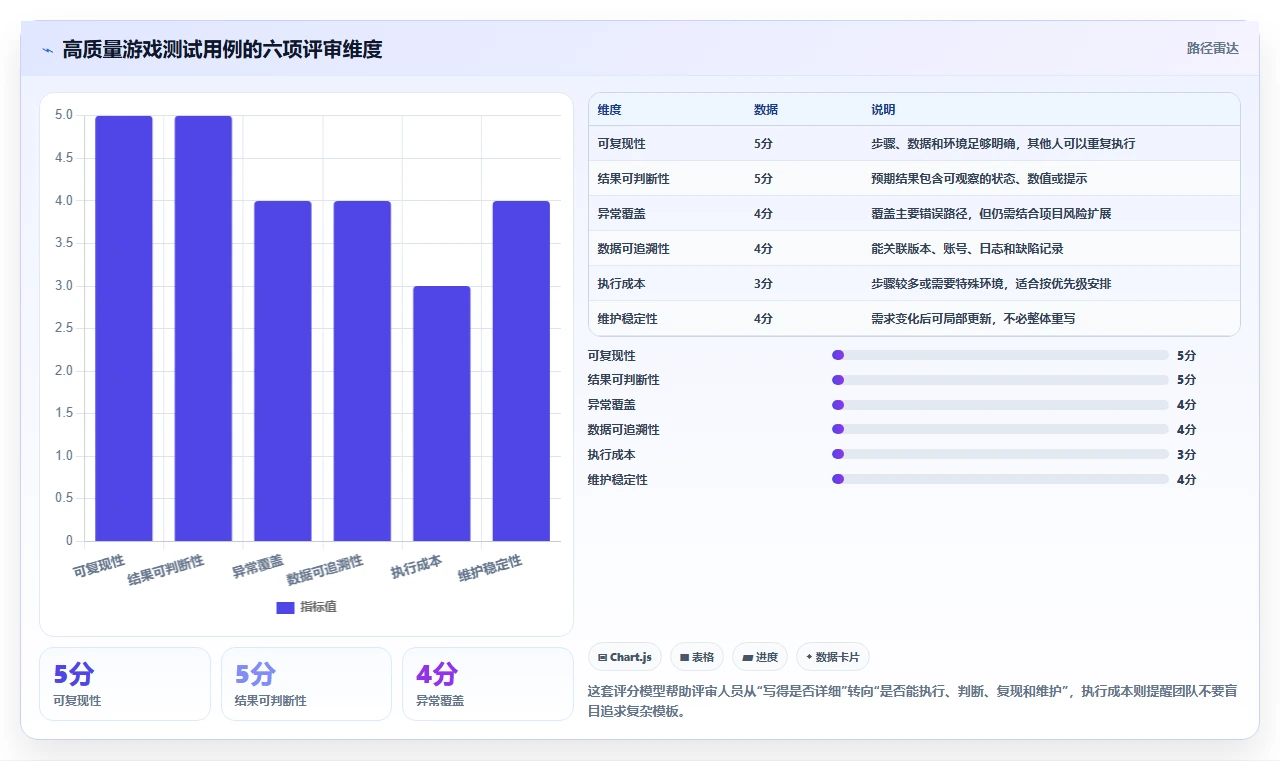
Task: Click the description starting 步骤较多或需要特殊环境
Action: (x=991, y=284)
